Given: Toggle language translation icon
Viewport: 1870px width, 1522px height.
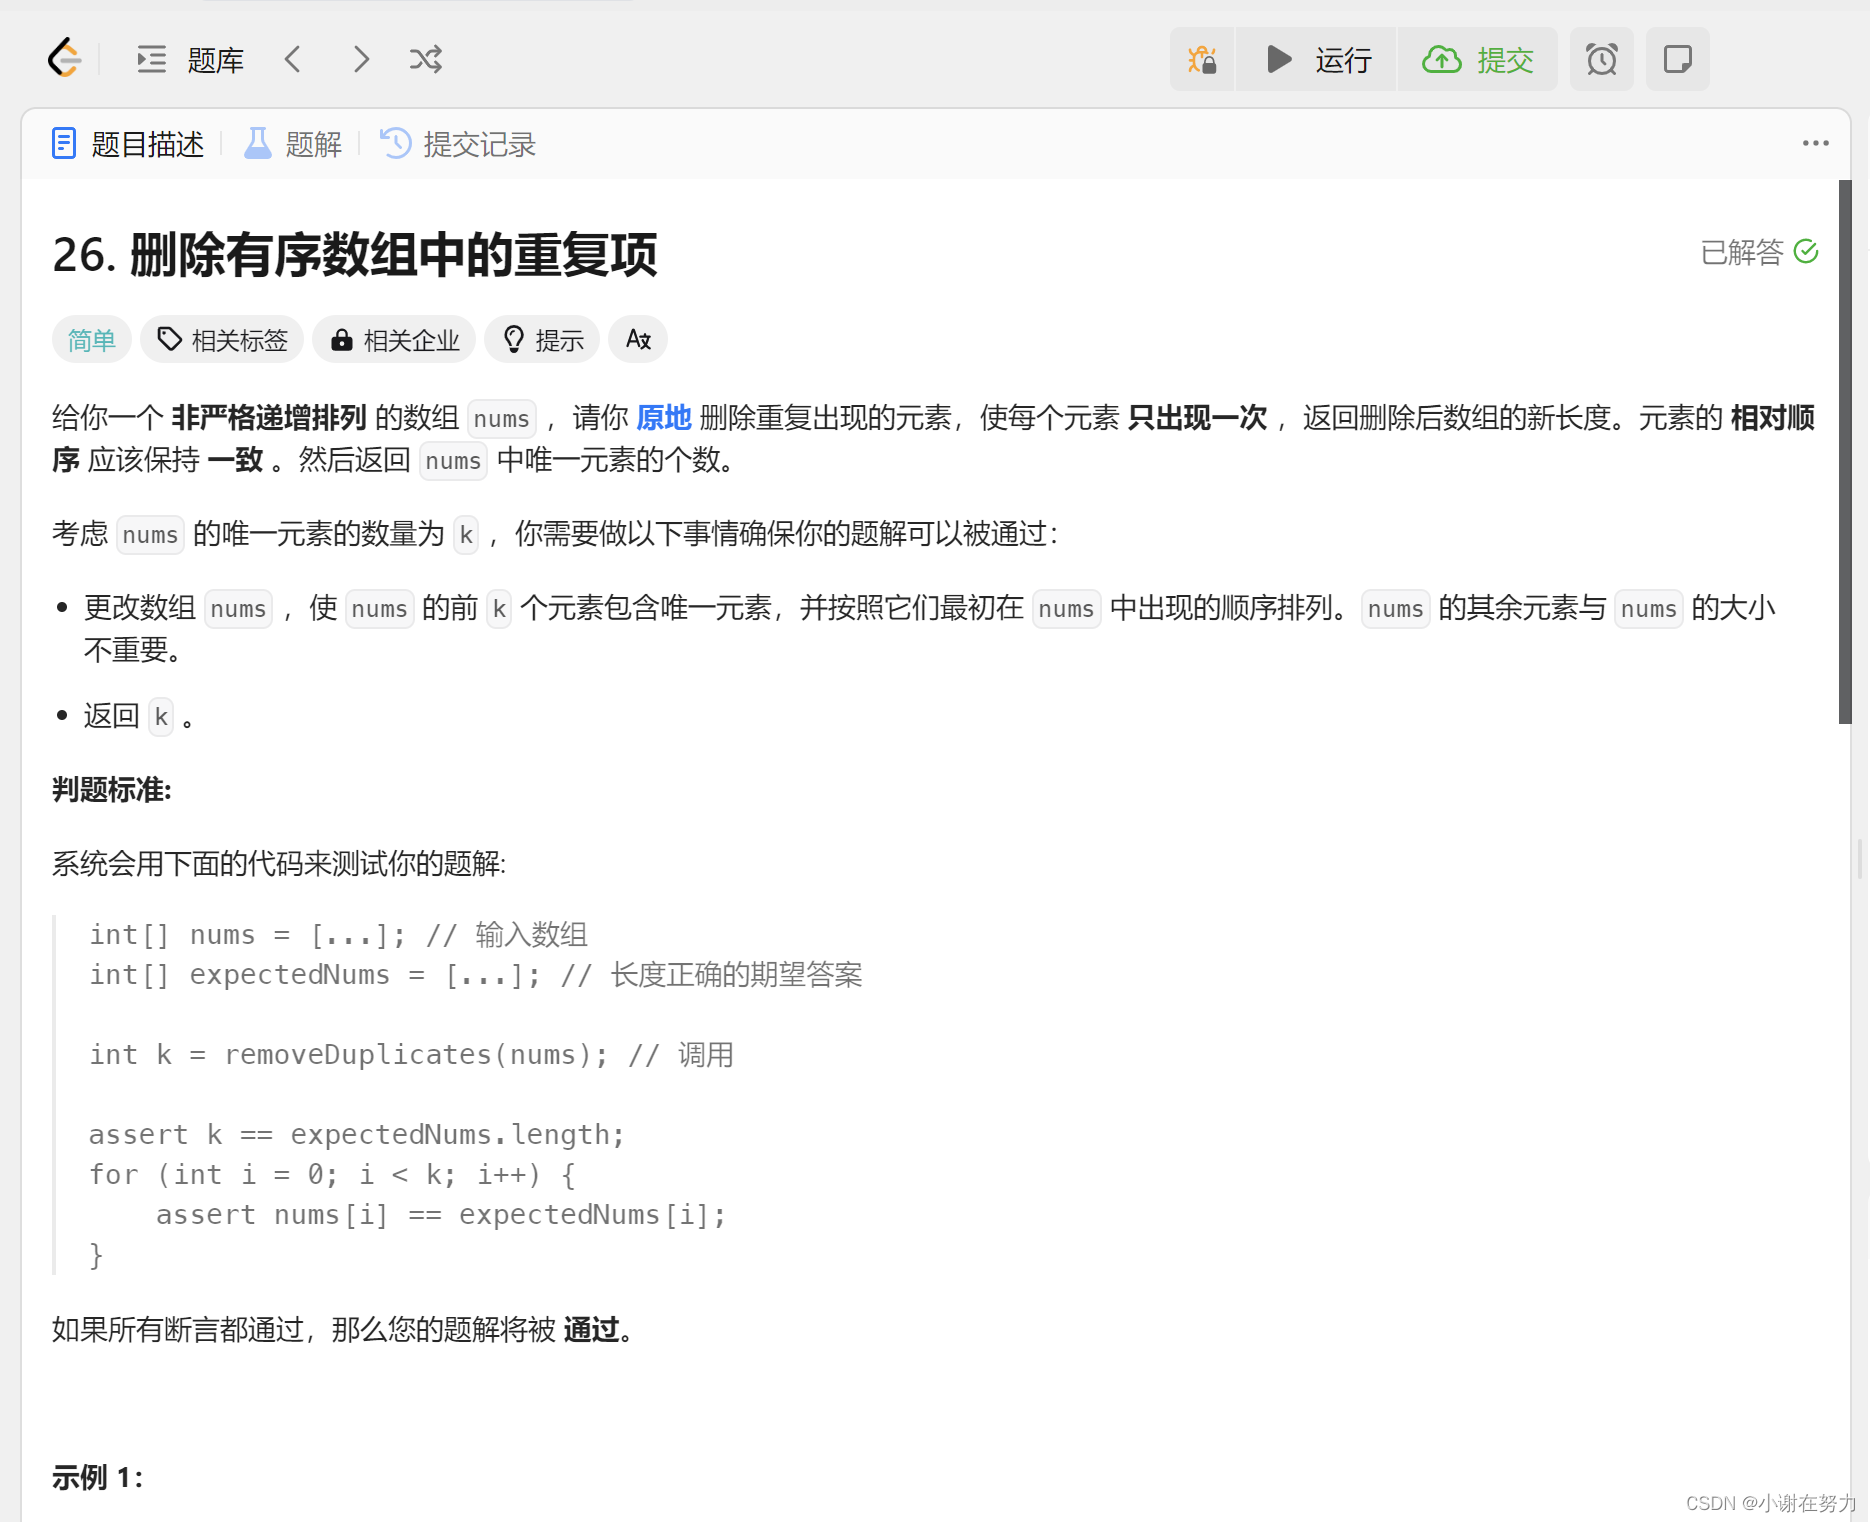Looking at the screenshot, I should (x=638, y=340).
